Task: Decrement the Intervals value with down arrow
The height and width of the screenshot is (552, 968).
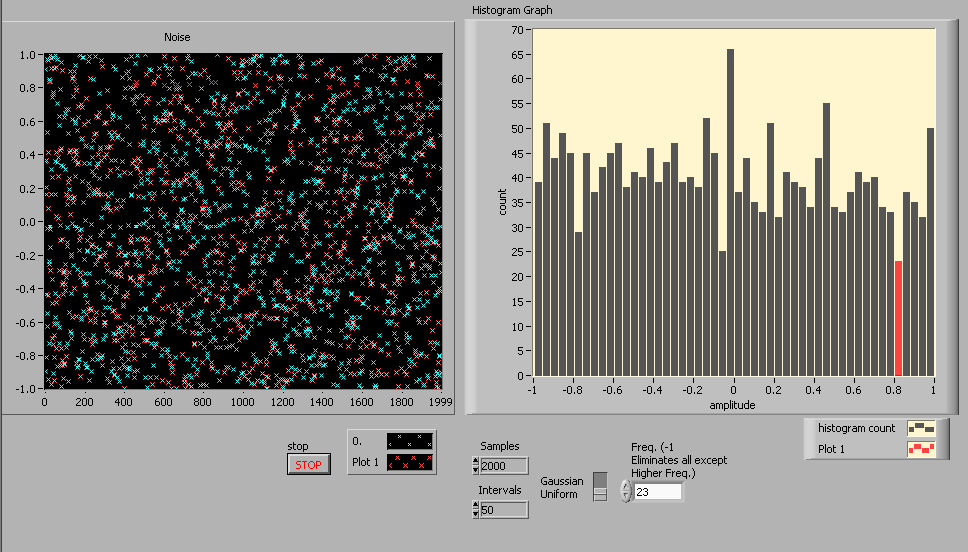Action: (x=475, y=514)
